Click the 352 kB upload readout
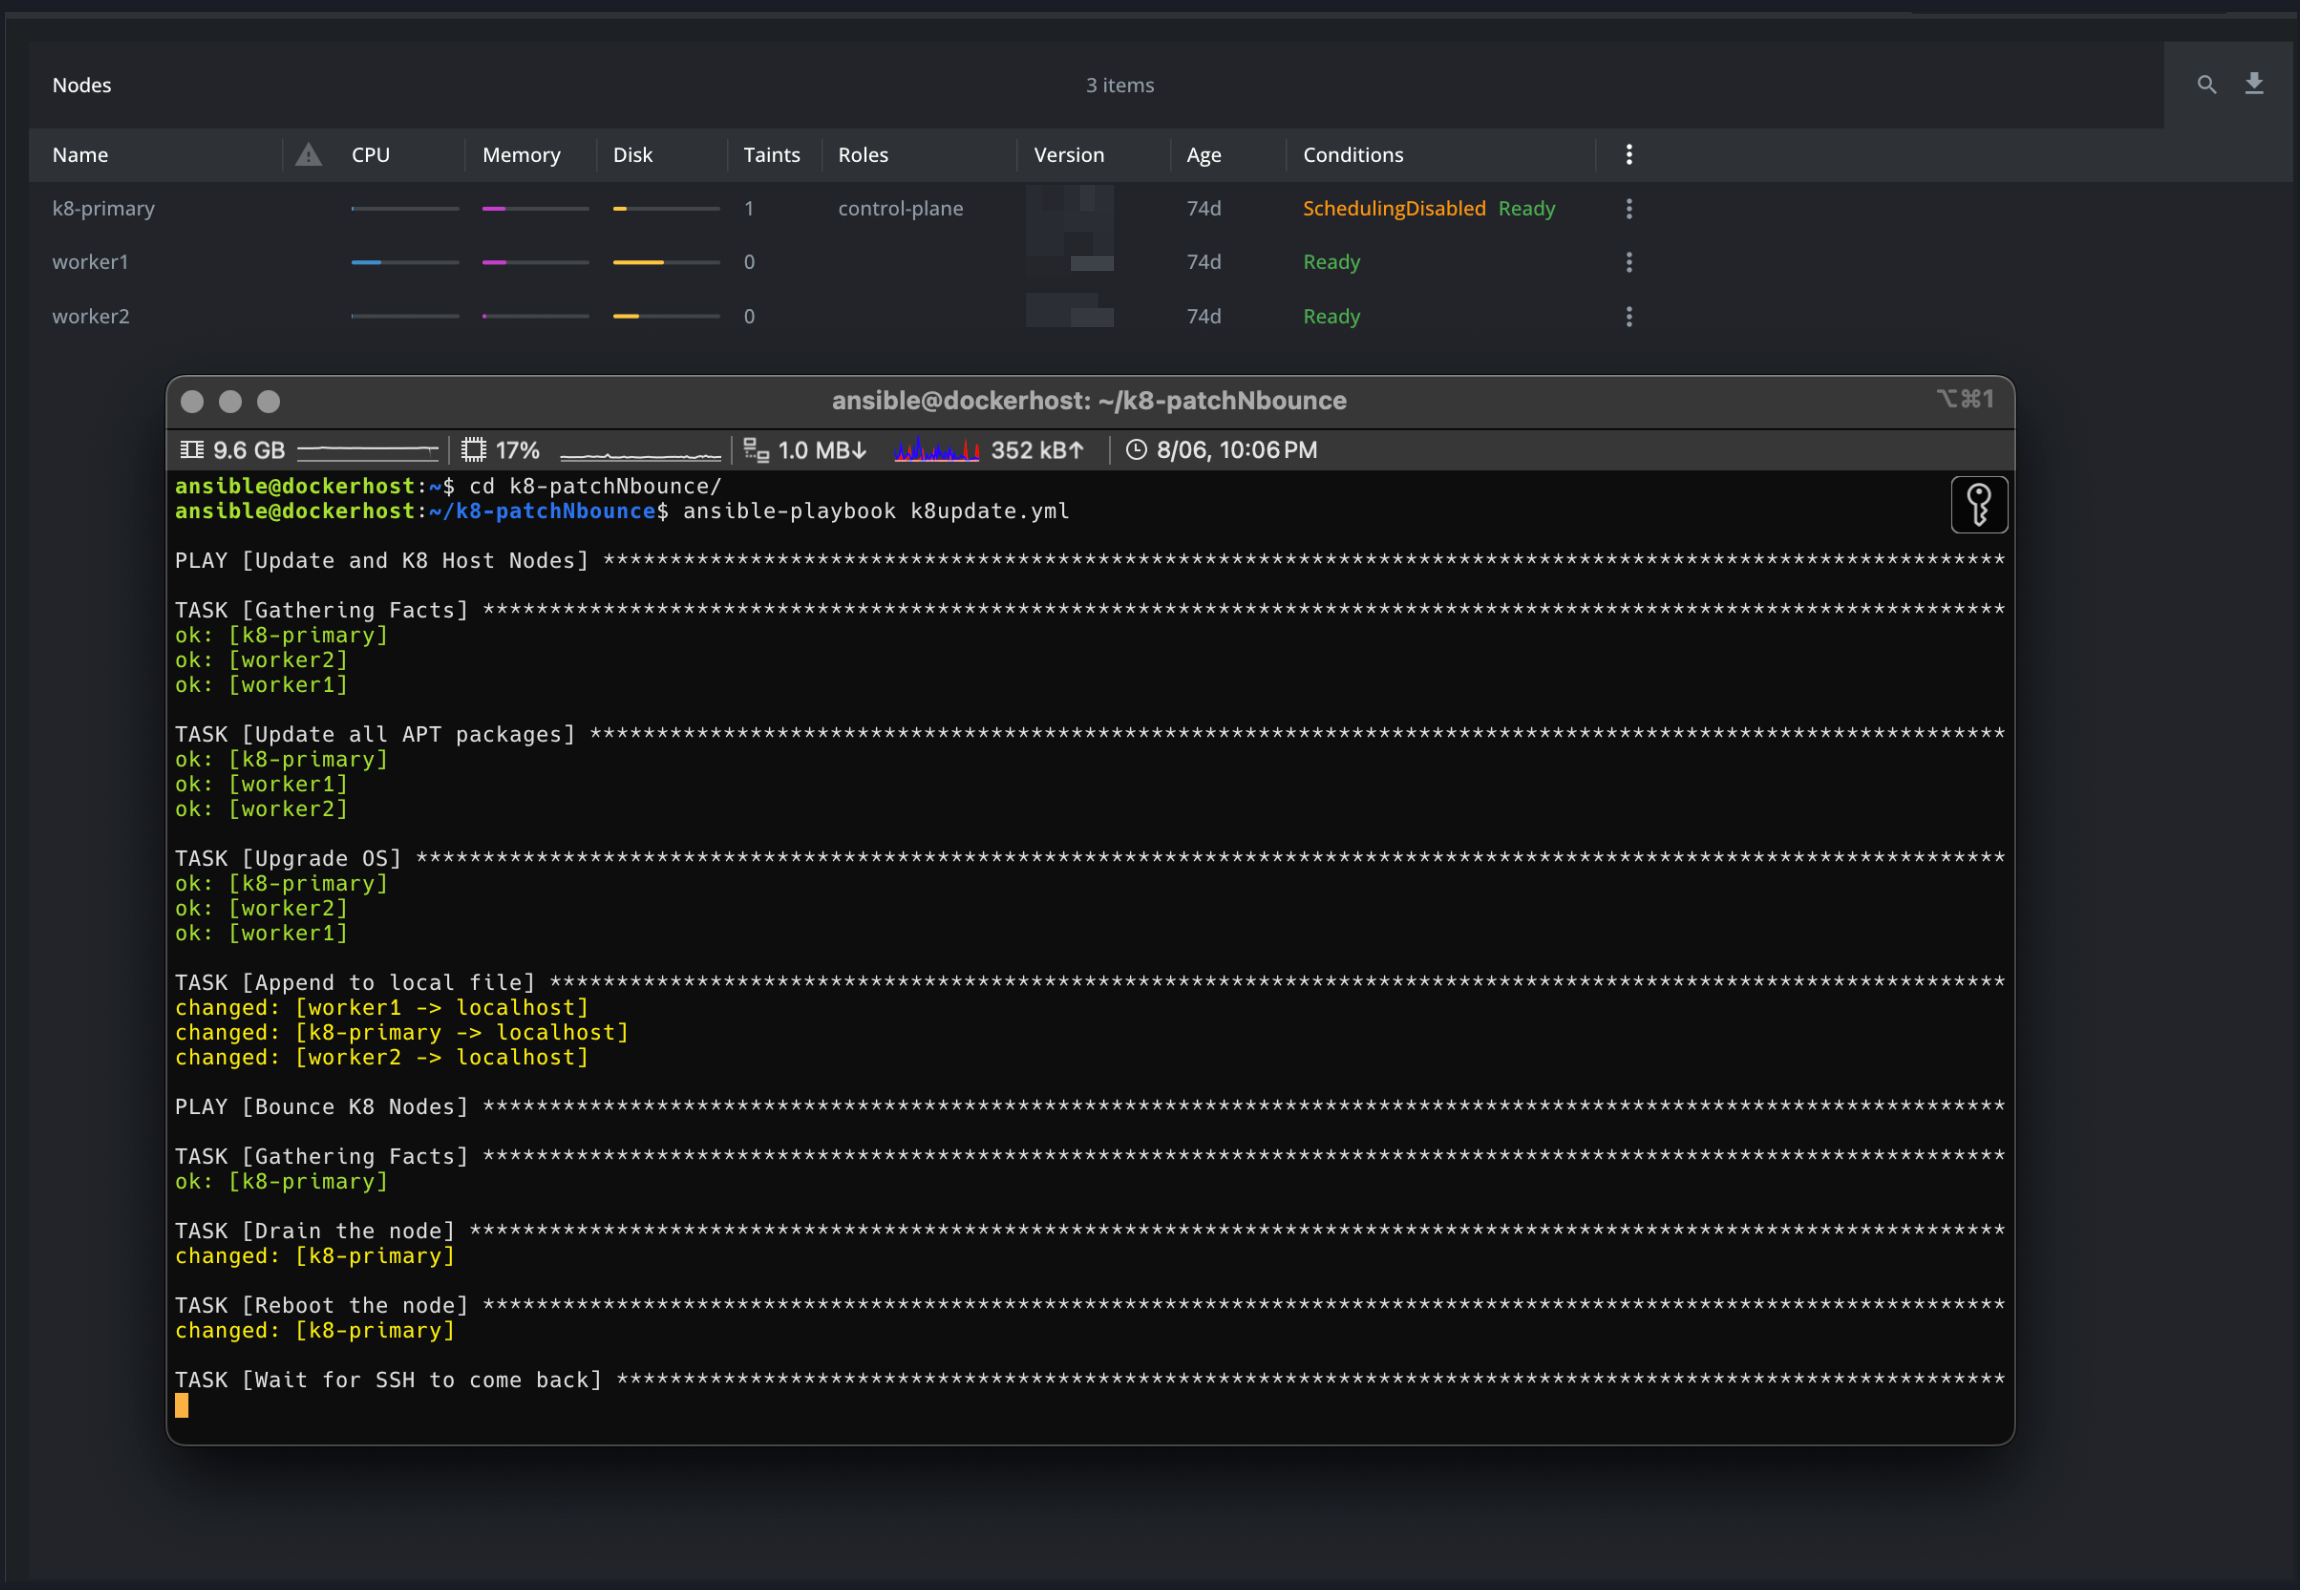This screenshot has width=2300, height=1590. [x=1037, y=450]
